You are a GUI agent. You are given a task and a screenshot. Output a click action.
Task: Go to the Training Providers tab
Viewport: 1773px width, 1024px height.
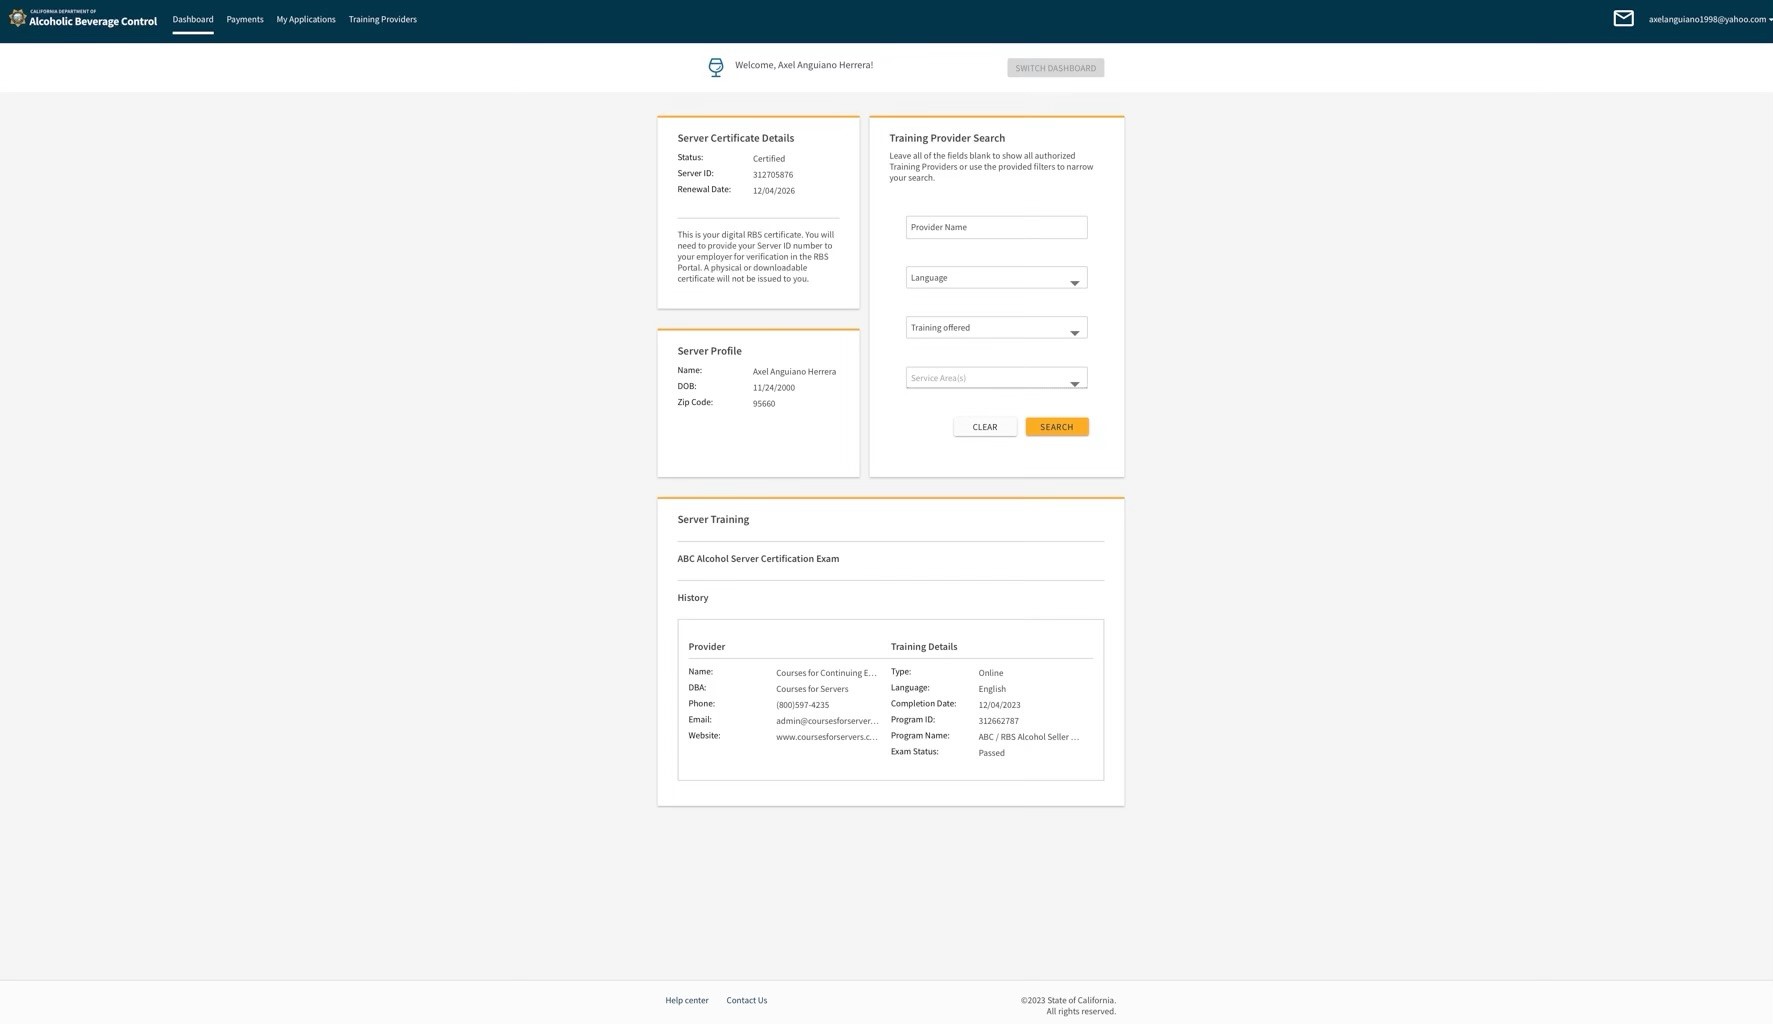tap(382, 19)
